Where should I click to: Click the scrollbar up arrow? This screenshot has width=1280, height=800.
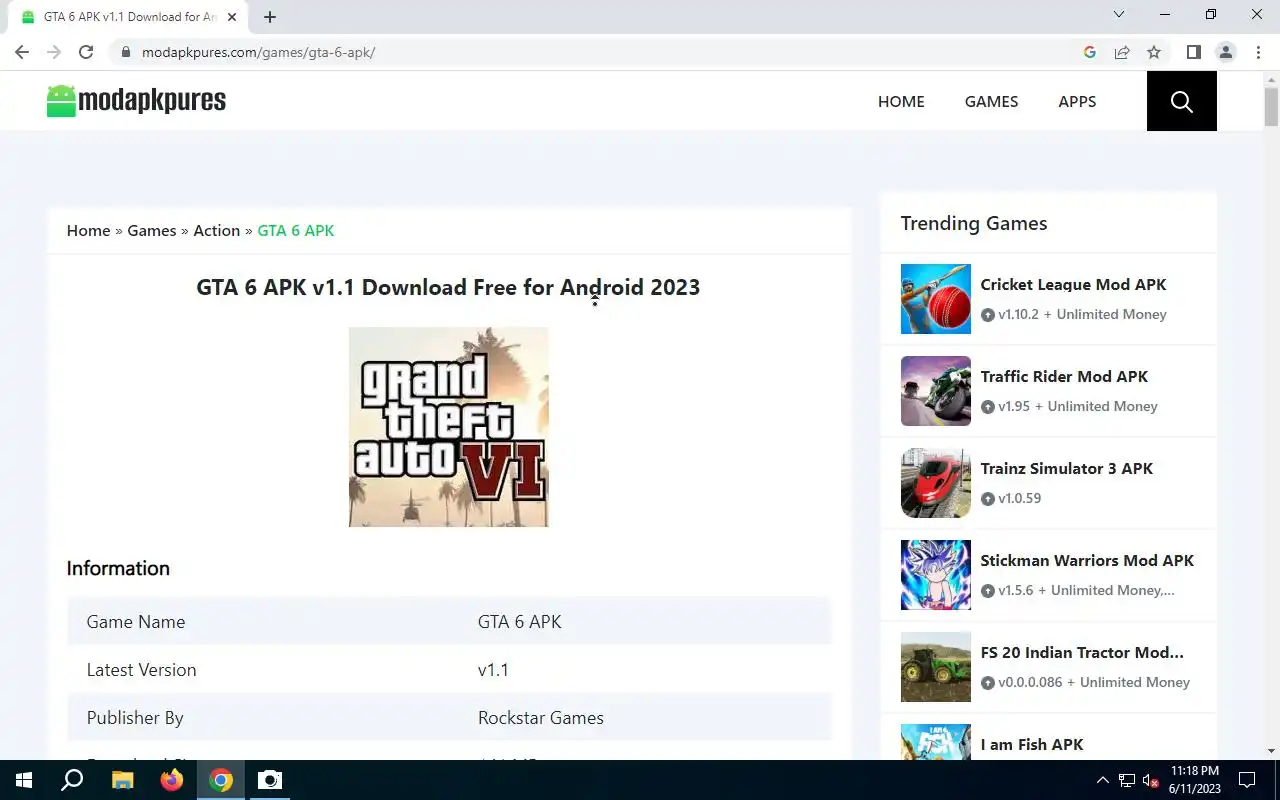pos(1271,79)
